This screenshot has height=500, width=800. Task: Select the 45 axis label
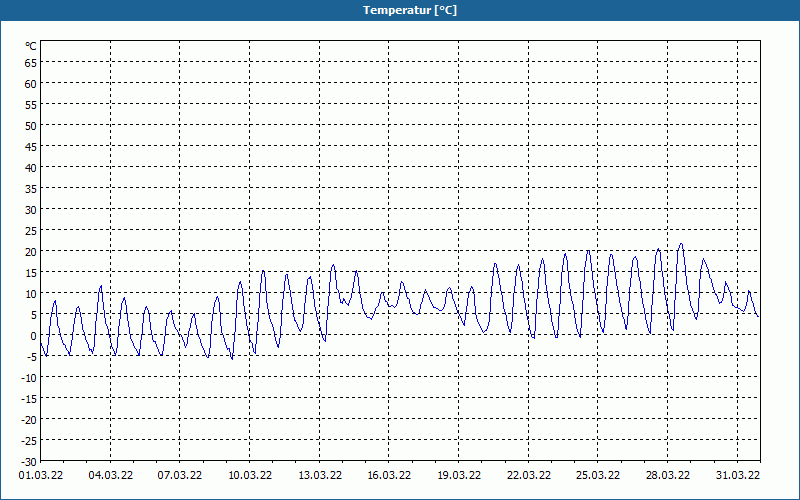[31, 146]
